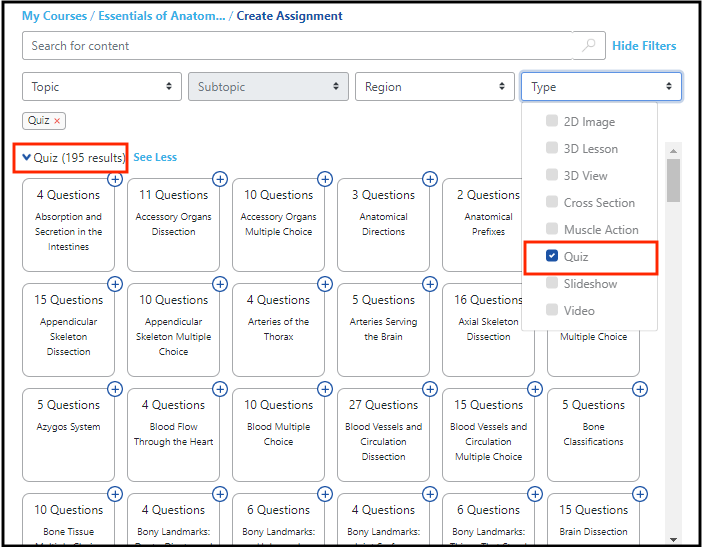Screen dimensions: 702x547
Task: Add the Brain Dissection quiz
Action: click(x=640, y=494)
